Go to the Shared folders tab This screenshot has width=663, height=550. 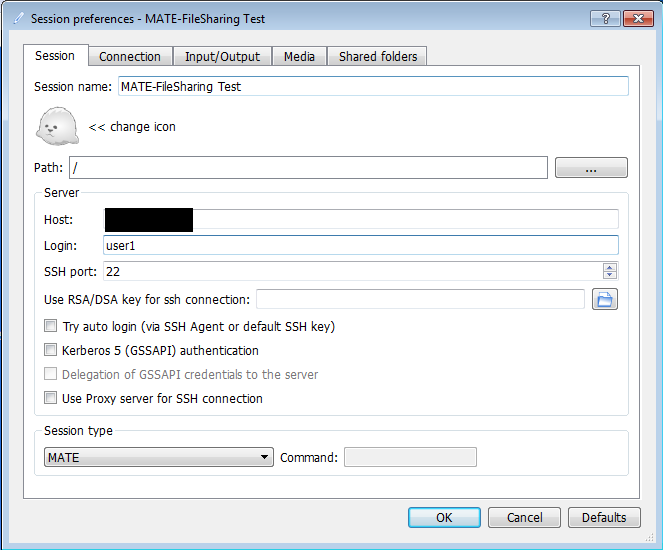coord(378,56)
